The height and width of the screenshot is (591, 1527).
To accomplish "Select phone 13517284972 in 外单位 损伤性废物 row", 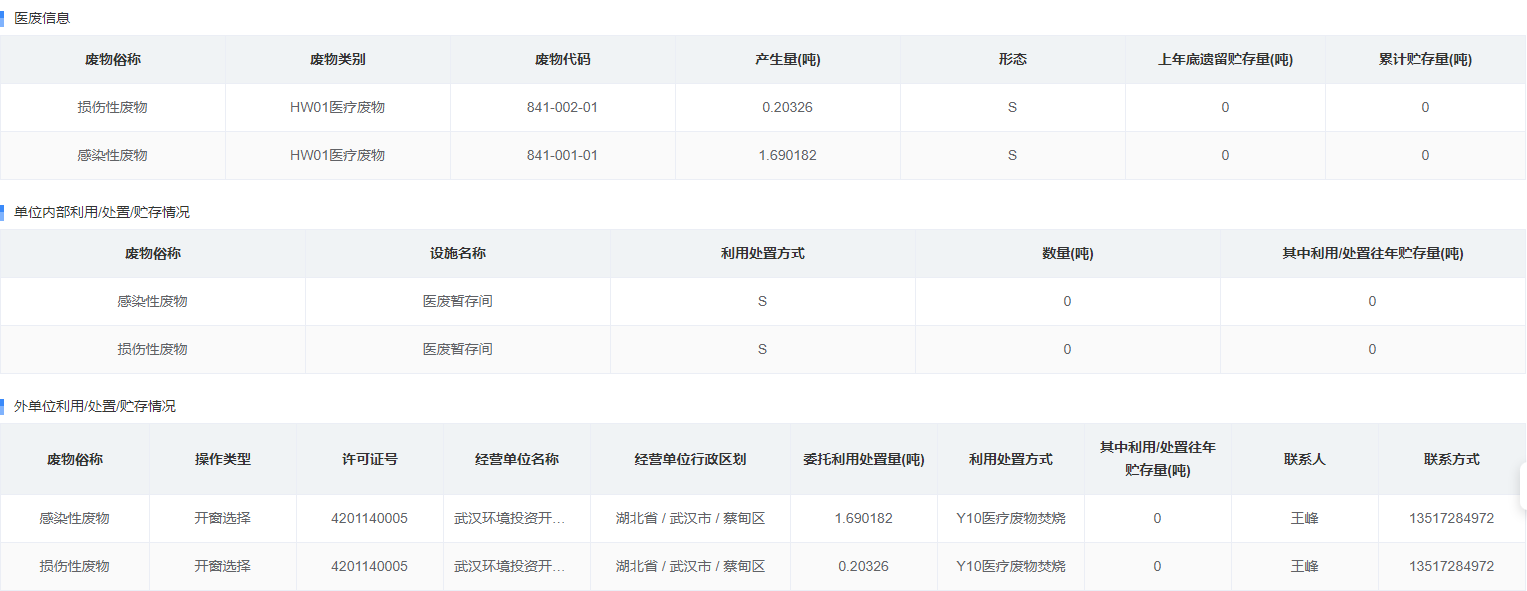I will [1451, 566].
